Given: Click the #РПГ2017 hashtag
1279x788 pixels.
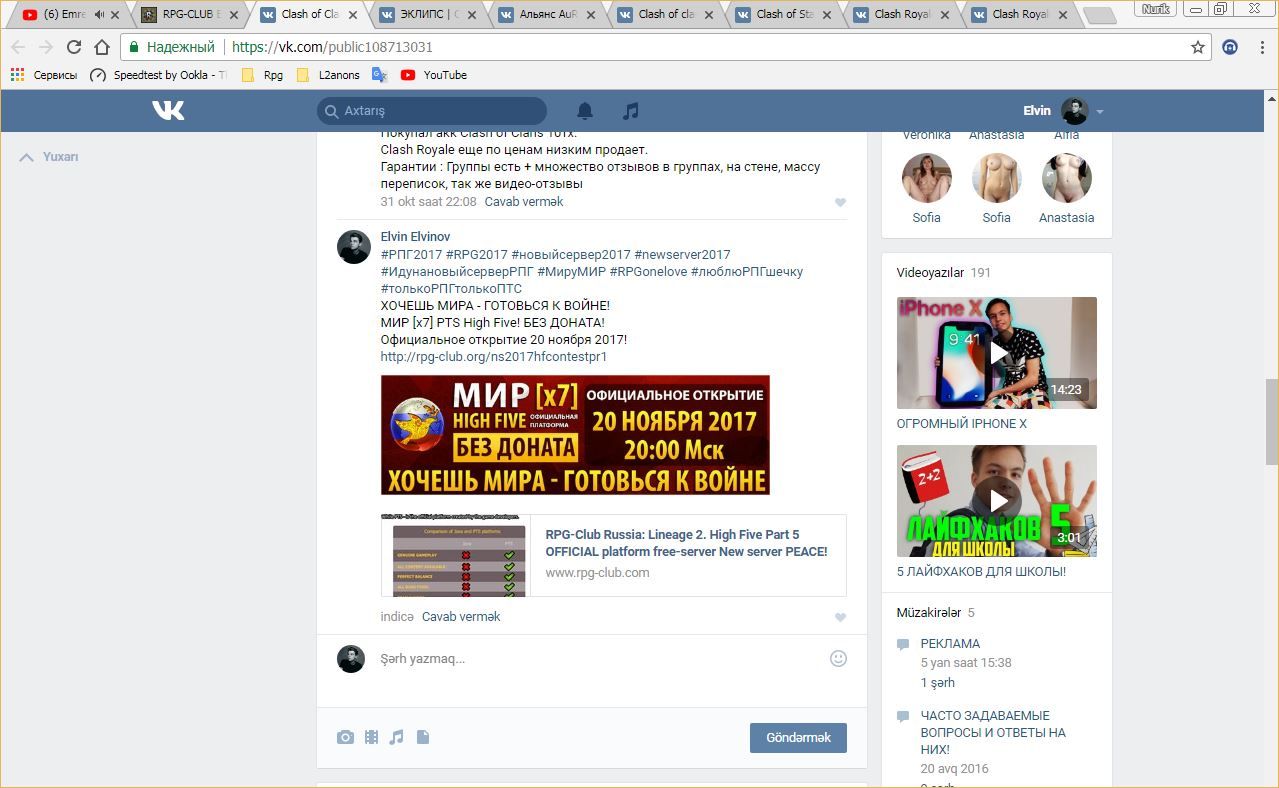Looking at the screenshot, I should click(x=411, y=254).
